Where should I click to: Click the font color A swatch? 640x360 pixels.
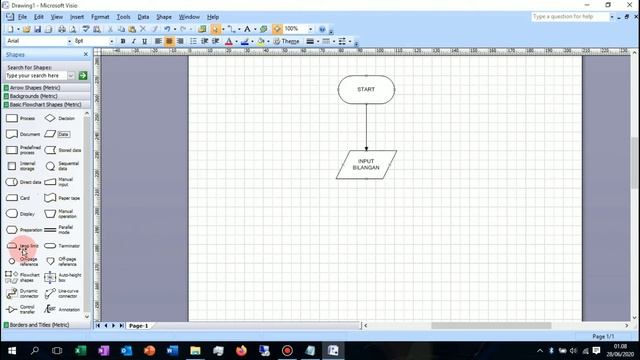tap(229, 41)
